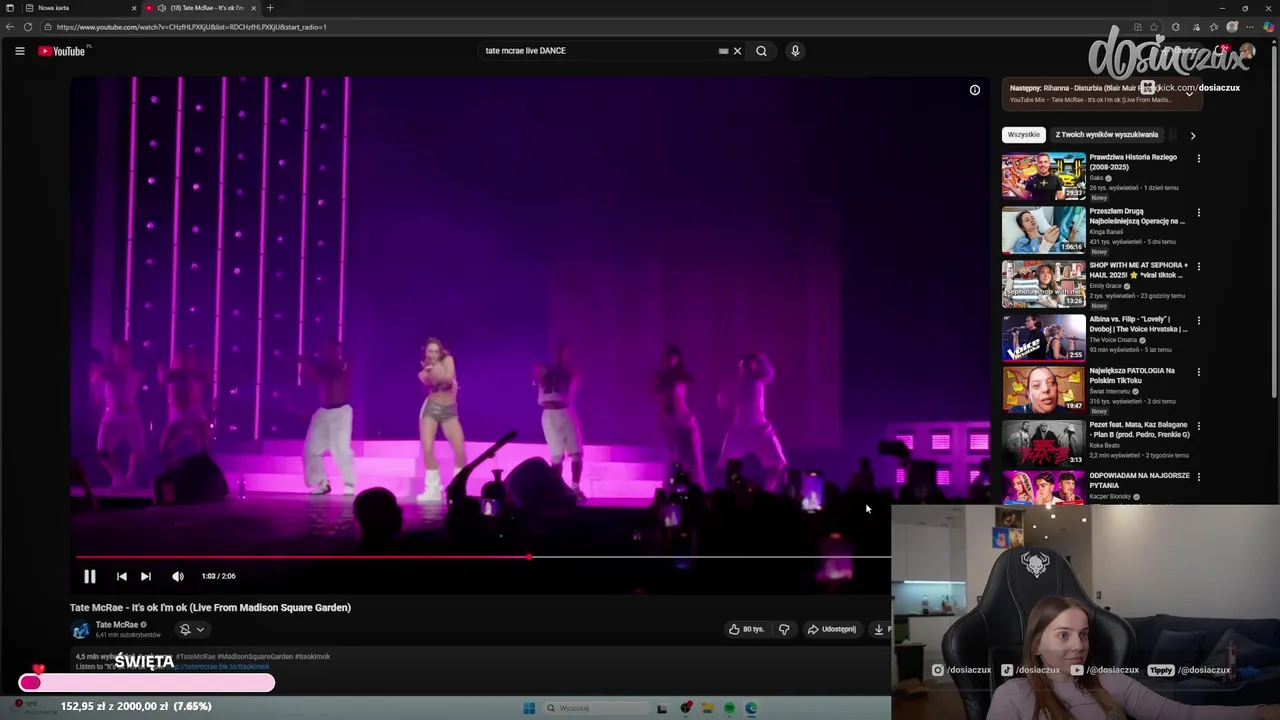
Task: Open Tate McRae channel avatar
Action: coord(80,630)
